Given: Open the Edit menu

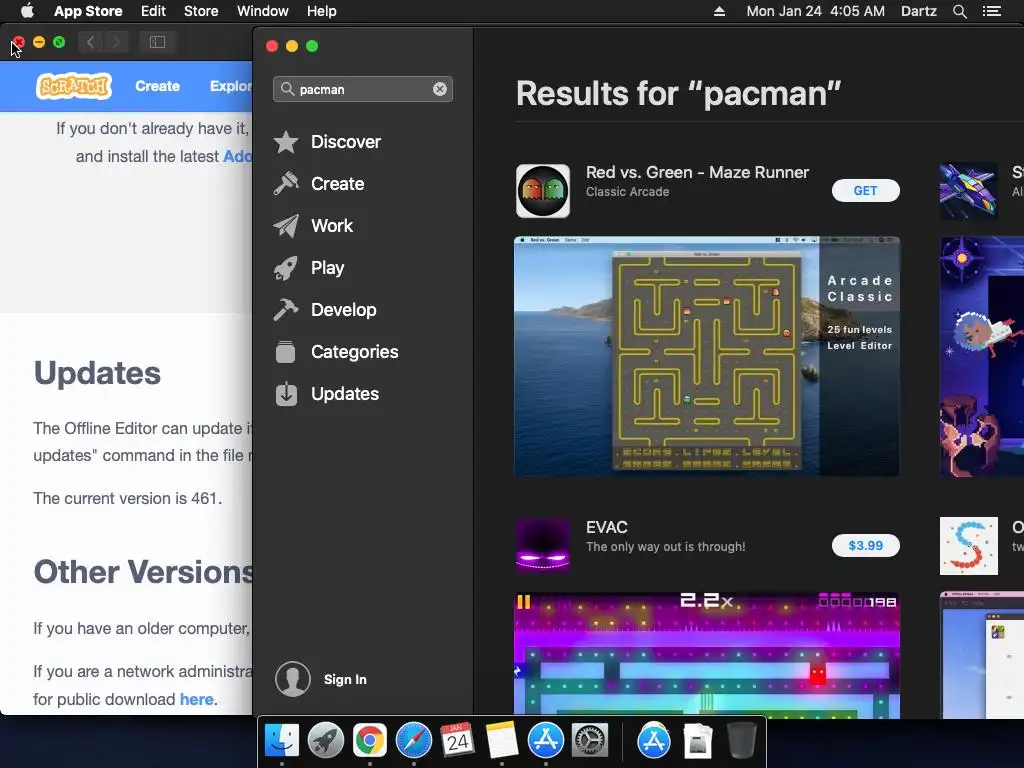Looking at the screenshot, I should point(153,11).
